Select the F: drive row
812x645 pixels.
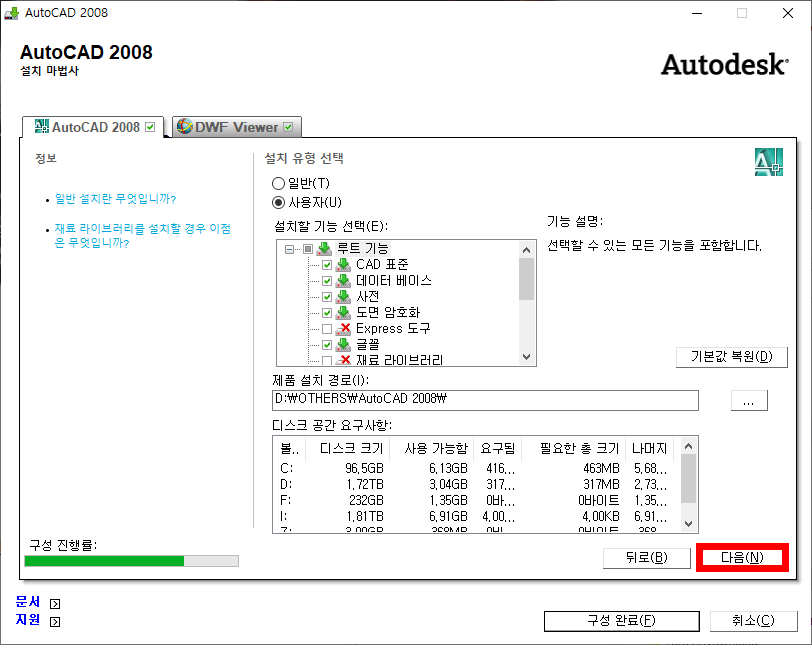coord(476,501)
